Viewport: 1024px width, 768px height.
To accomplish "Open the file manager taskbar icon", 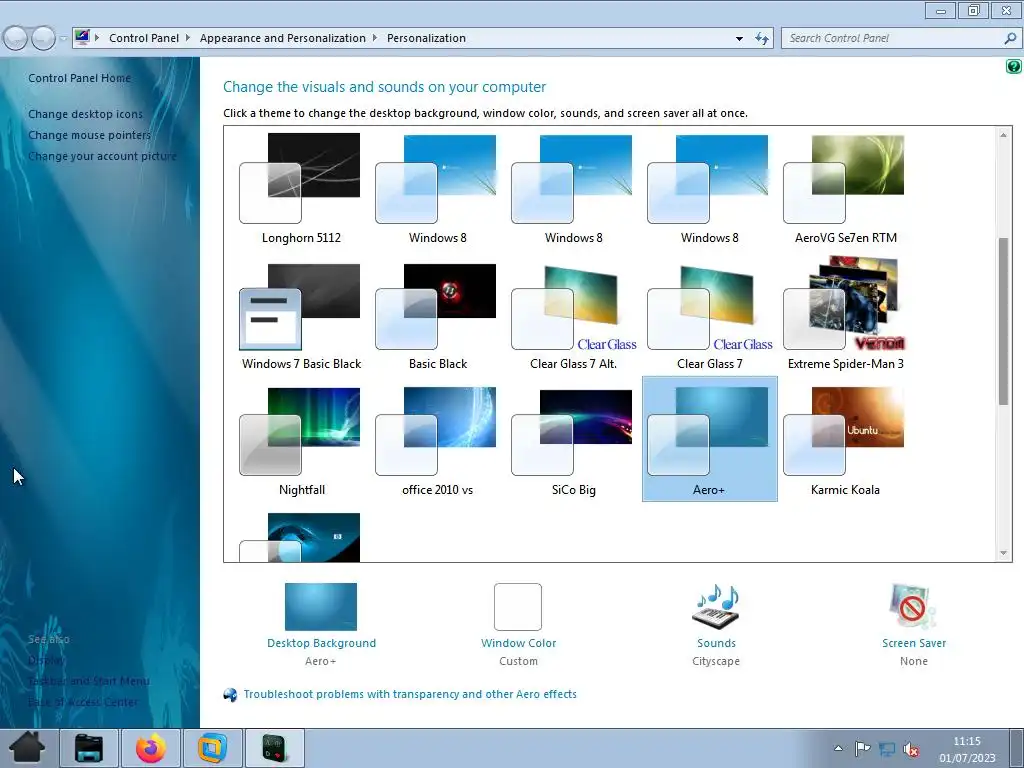I will [x=89, y=748].
